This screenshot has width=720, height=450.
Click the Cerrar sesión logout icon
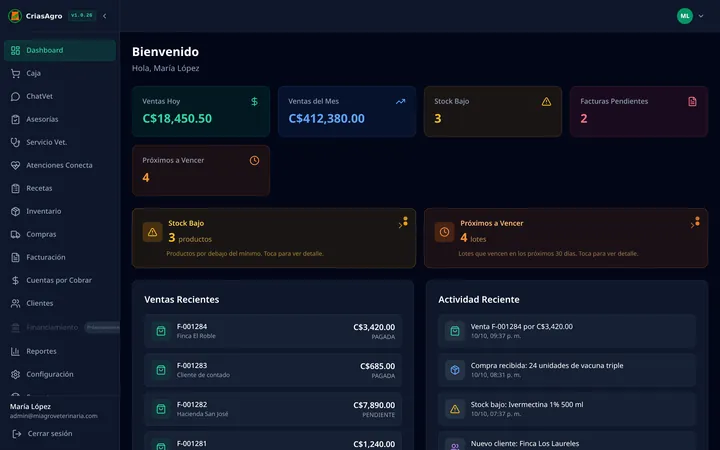point(17,433)
